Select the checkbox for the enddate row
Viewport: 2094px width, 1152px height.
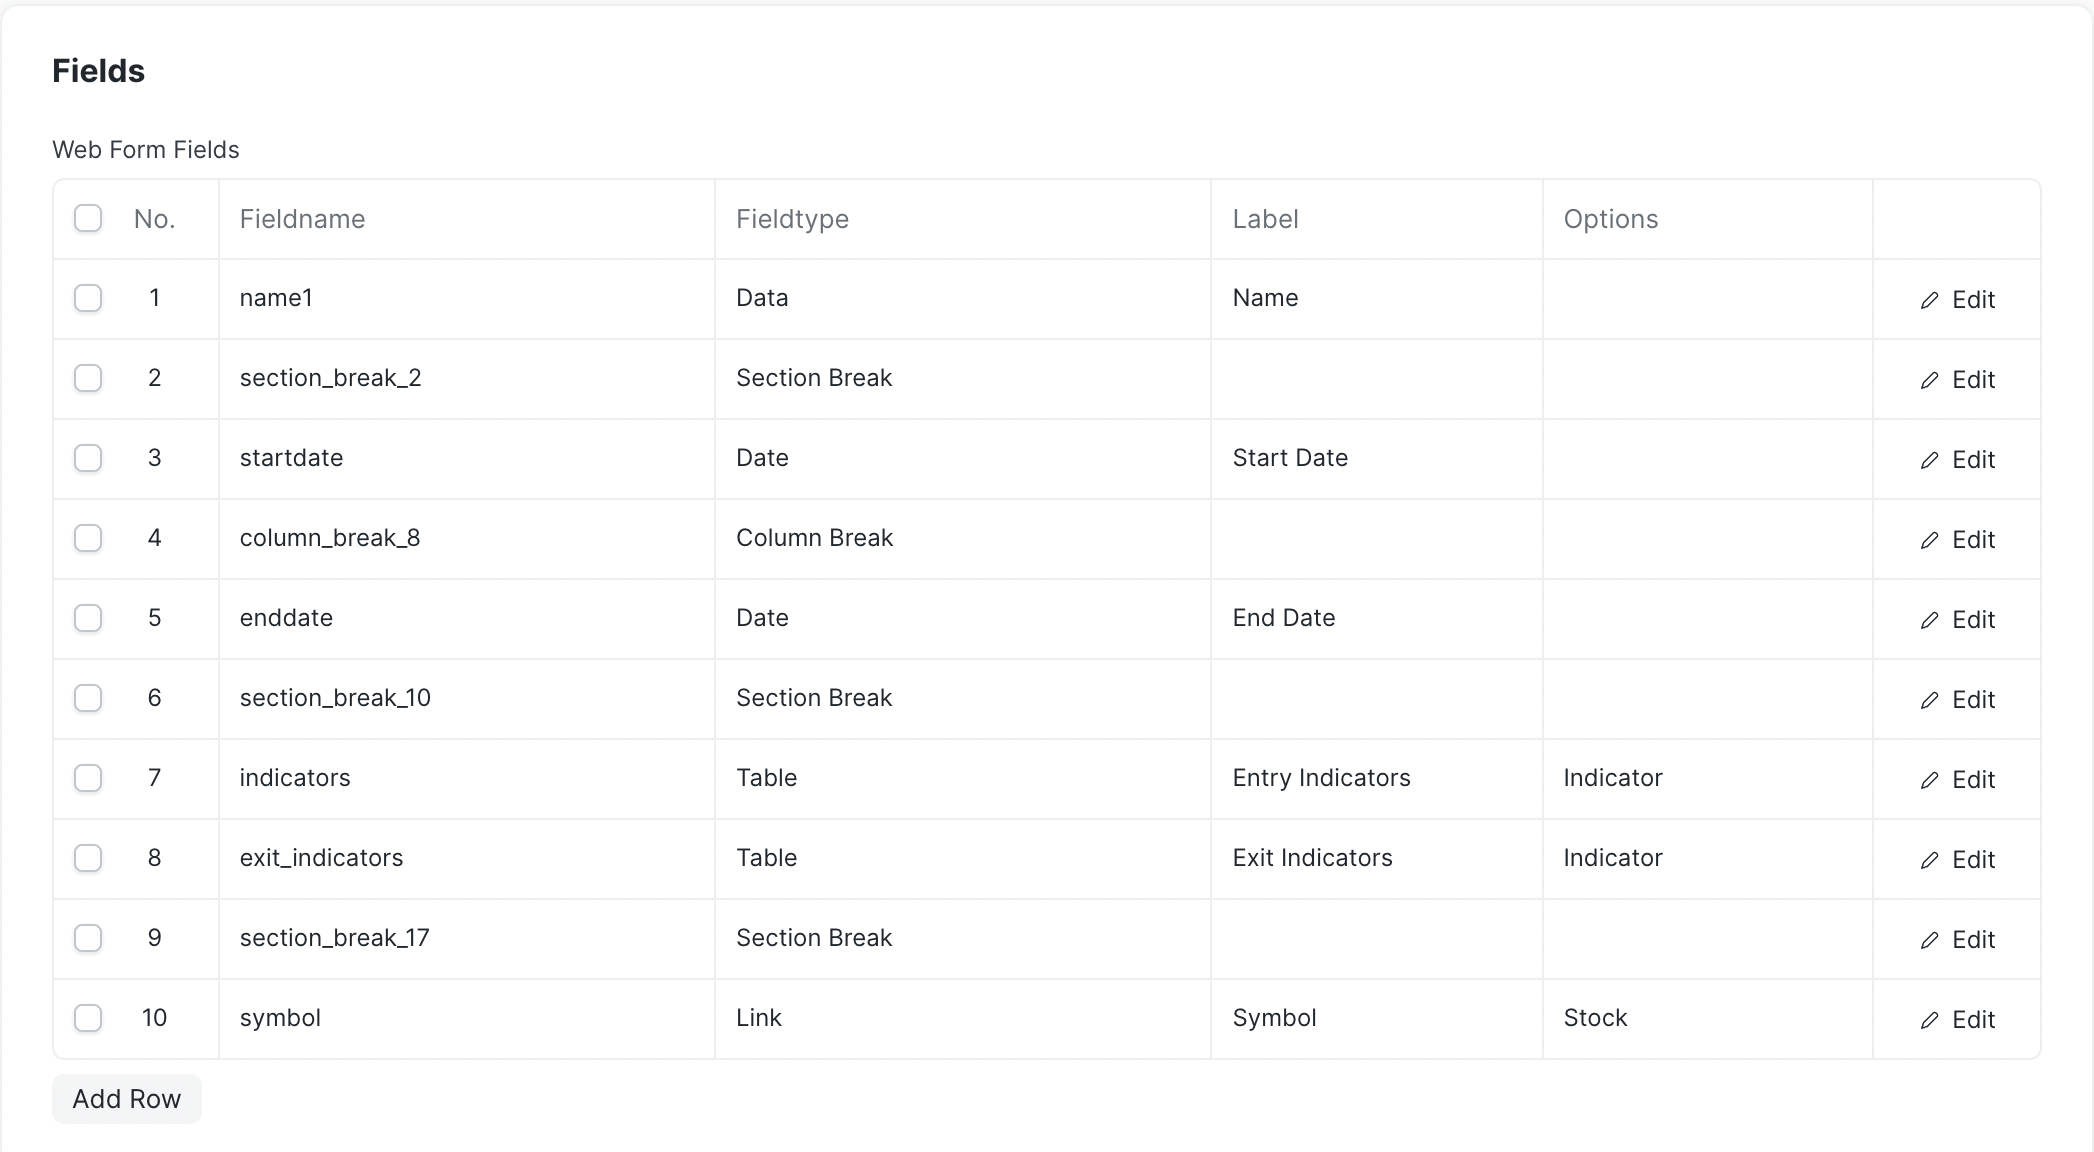click(88, 618)
